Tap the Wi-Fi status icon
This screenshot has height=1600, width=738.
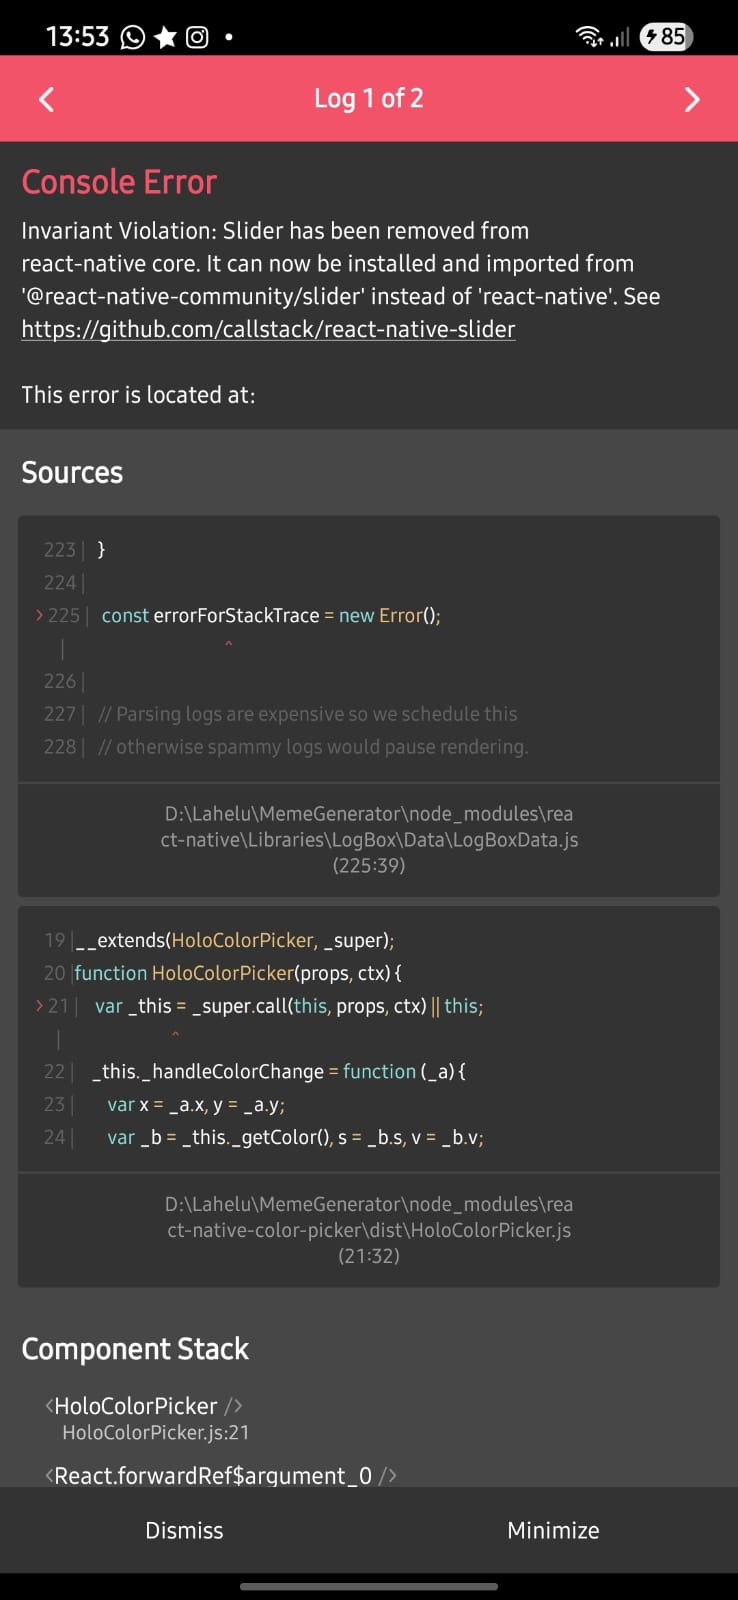[x=589, y=37]
